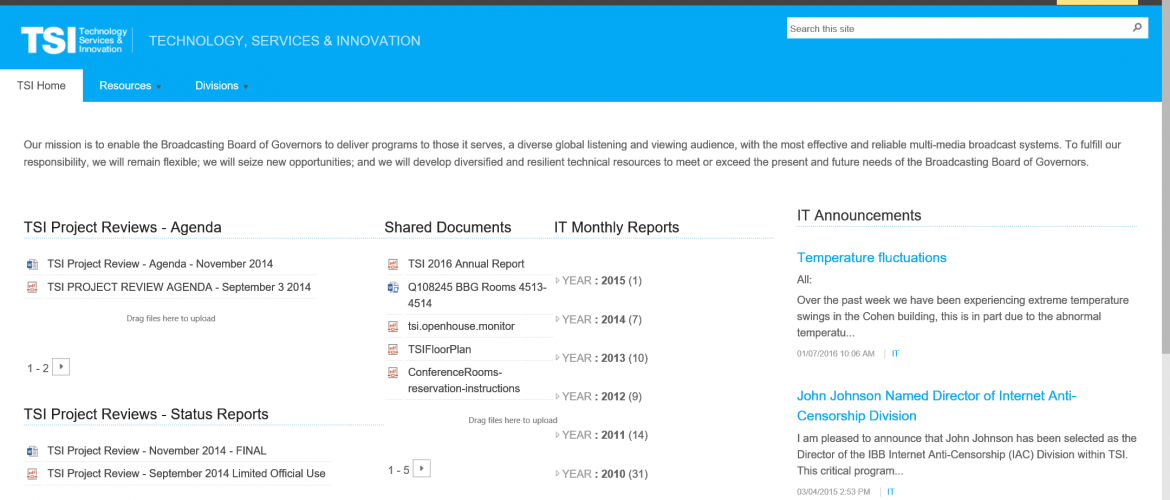This screenshot has width=1170, height=500.
Task: Click the PDF icon beside TSI 2016 Annual Report
Action: coord(392,264)
